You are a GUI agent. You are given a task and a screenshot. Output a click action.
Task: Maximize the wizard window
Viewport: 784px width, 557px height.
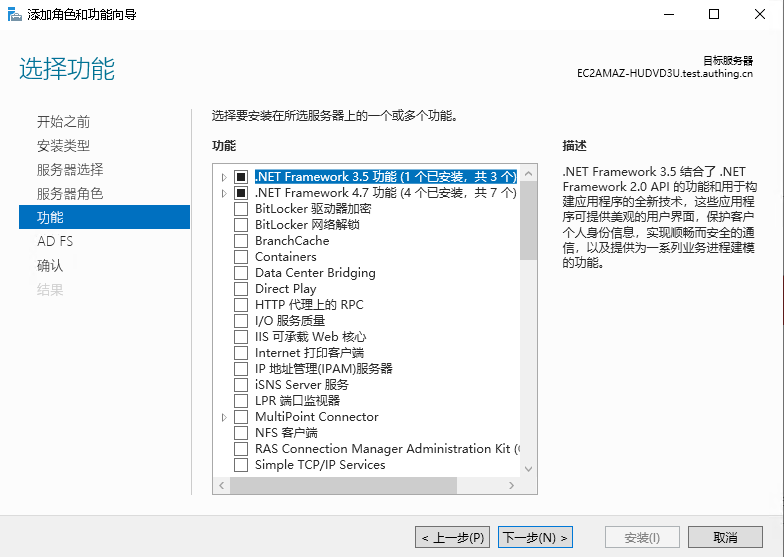pos(714,14)
